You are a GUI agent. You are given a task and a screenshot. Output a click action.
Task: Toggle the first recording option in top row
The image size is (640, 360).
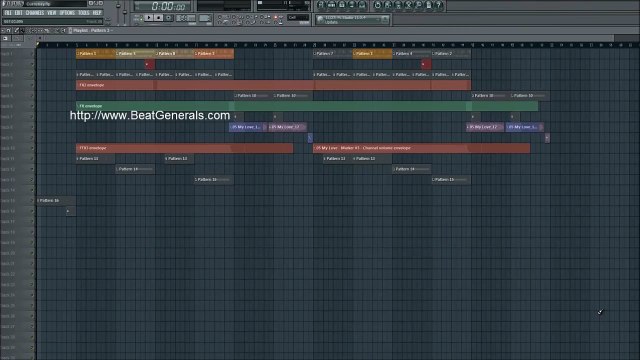point(220,17)
